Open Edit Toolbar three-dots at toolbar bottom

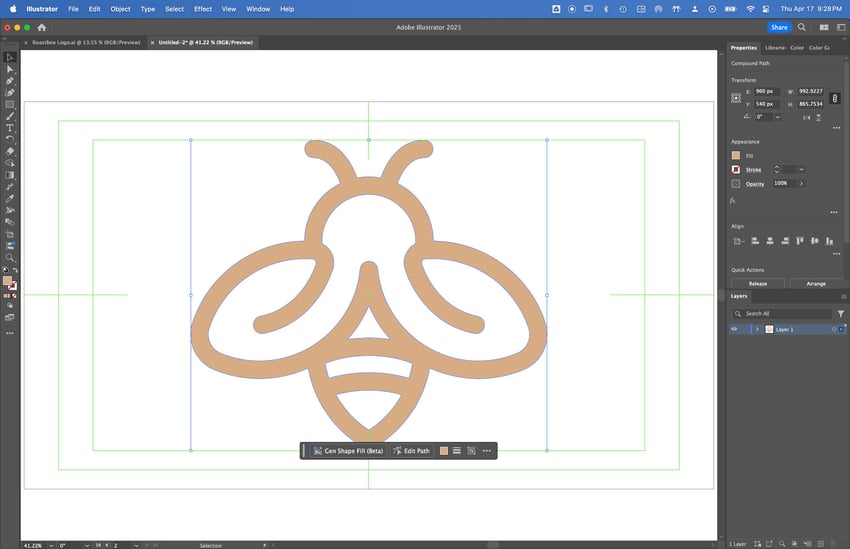click(x=10, y=333)
